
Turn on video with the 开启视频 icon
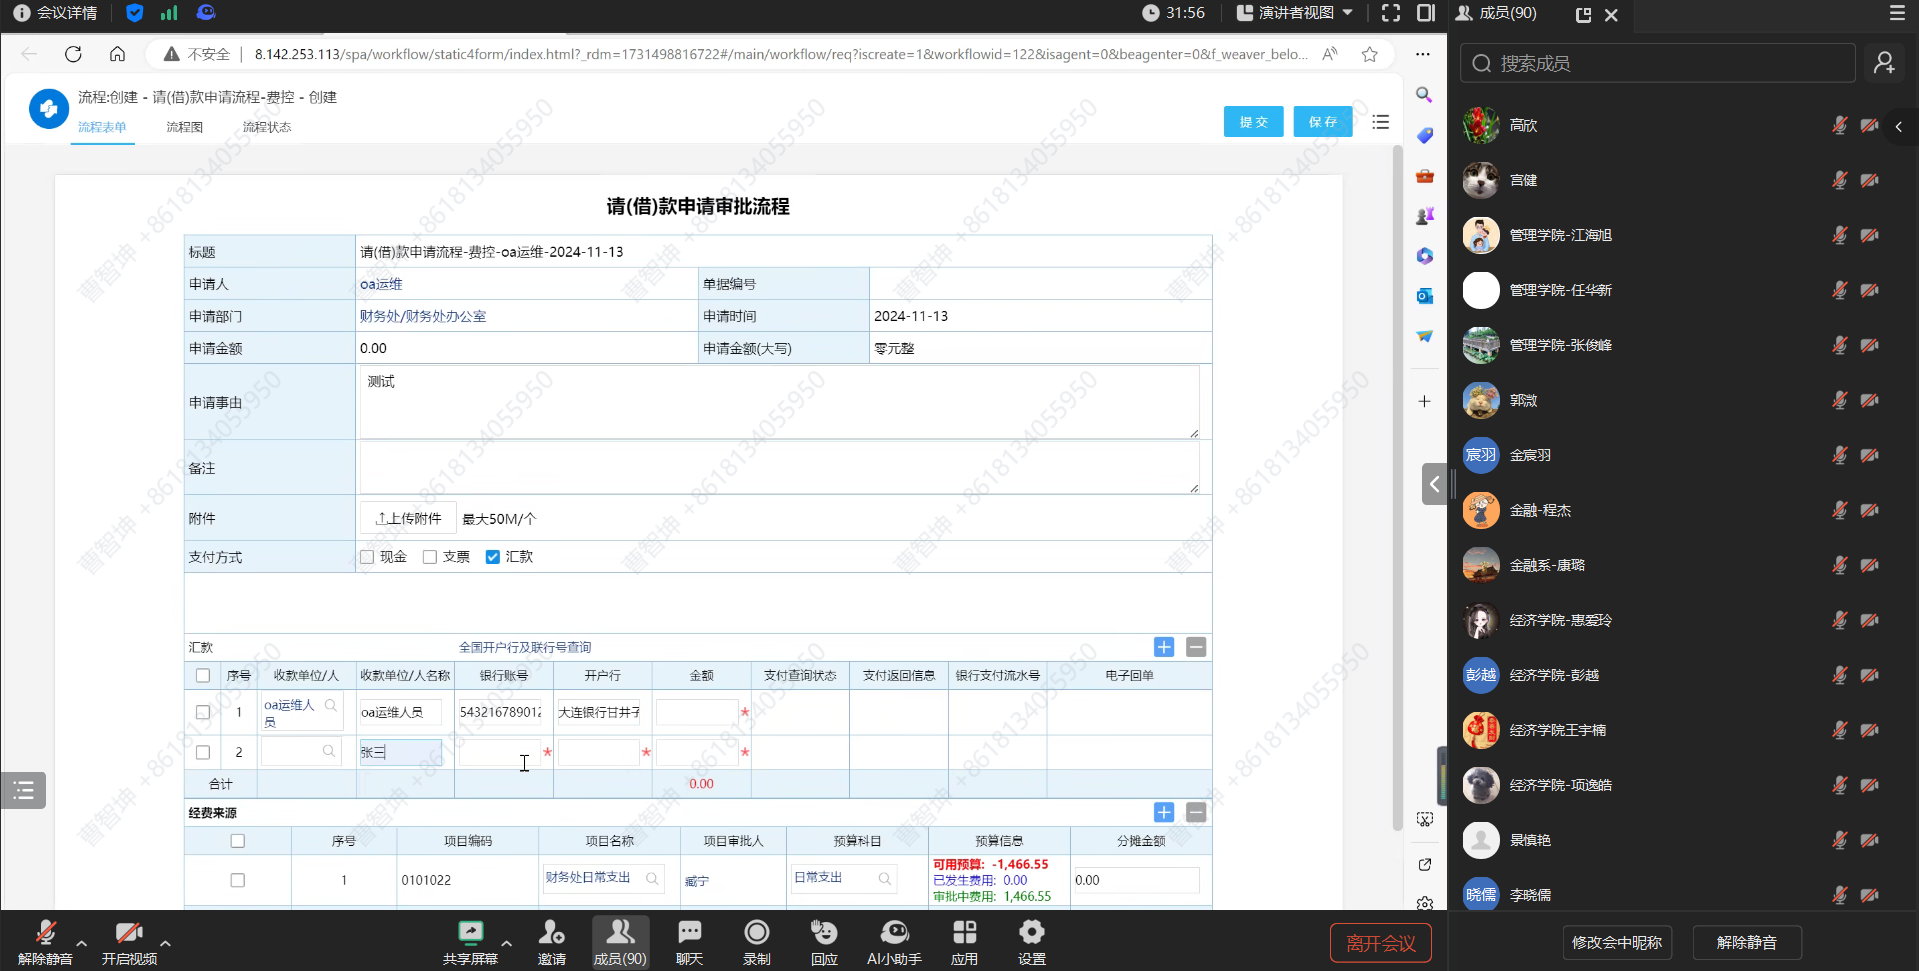click(x=129, y=933)
